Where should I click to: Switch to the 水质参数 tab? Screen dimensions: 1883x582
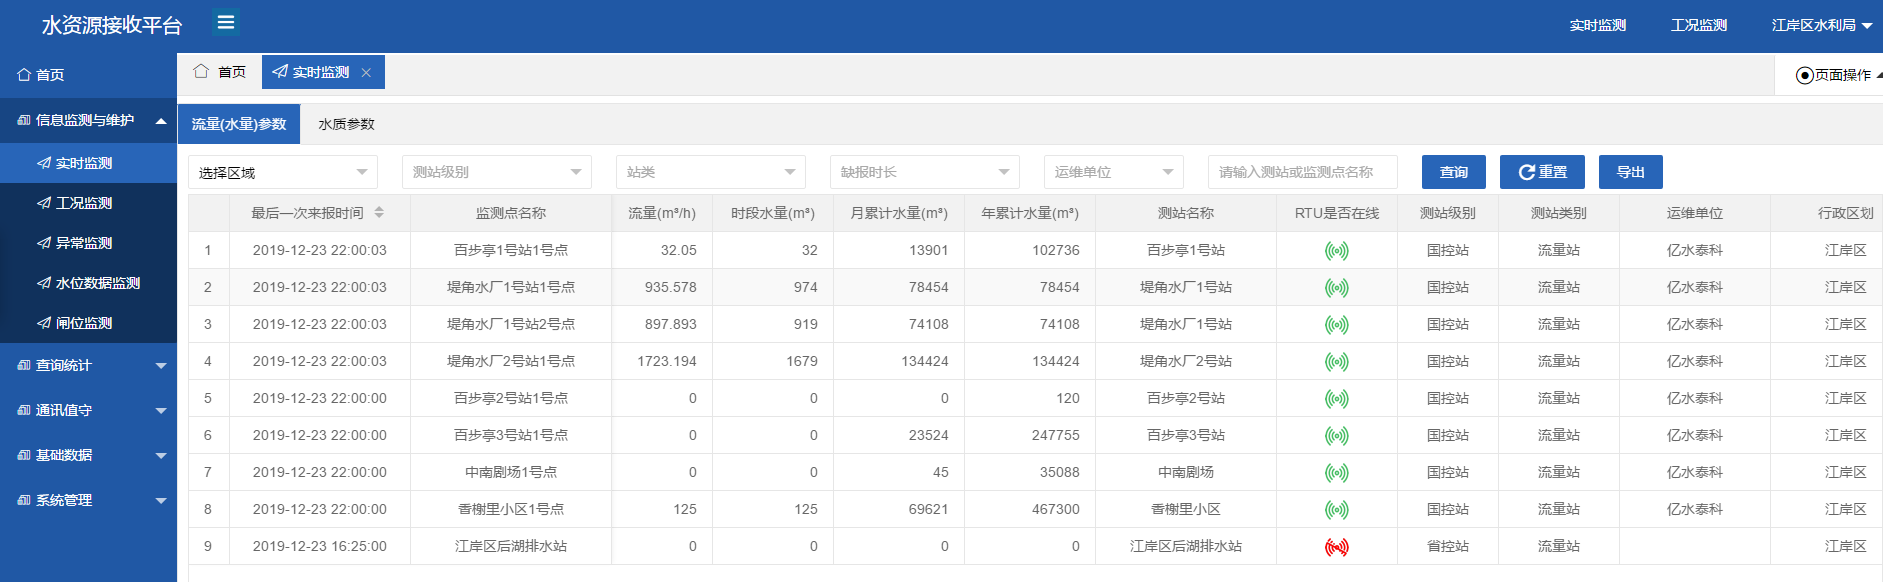click(x=346, y=125)
